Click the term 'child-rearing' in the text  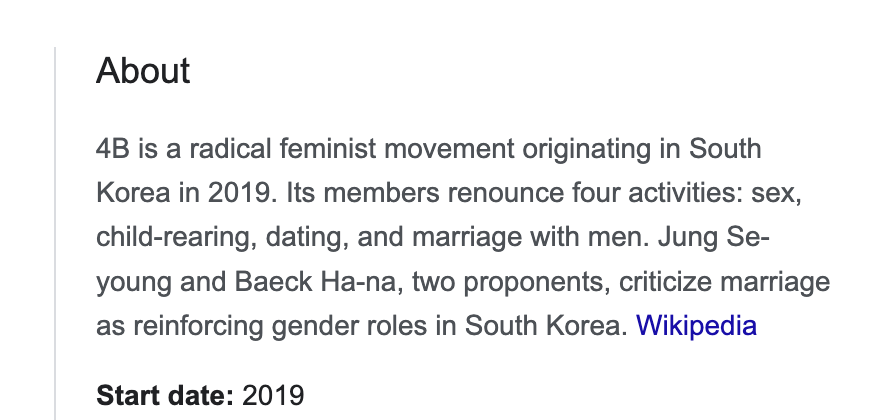tap(176, 237)
